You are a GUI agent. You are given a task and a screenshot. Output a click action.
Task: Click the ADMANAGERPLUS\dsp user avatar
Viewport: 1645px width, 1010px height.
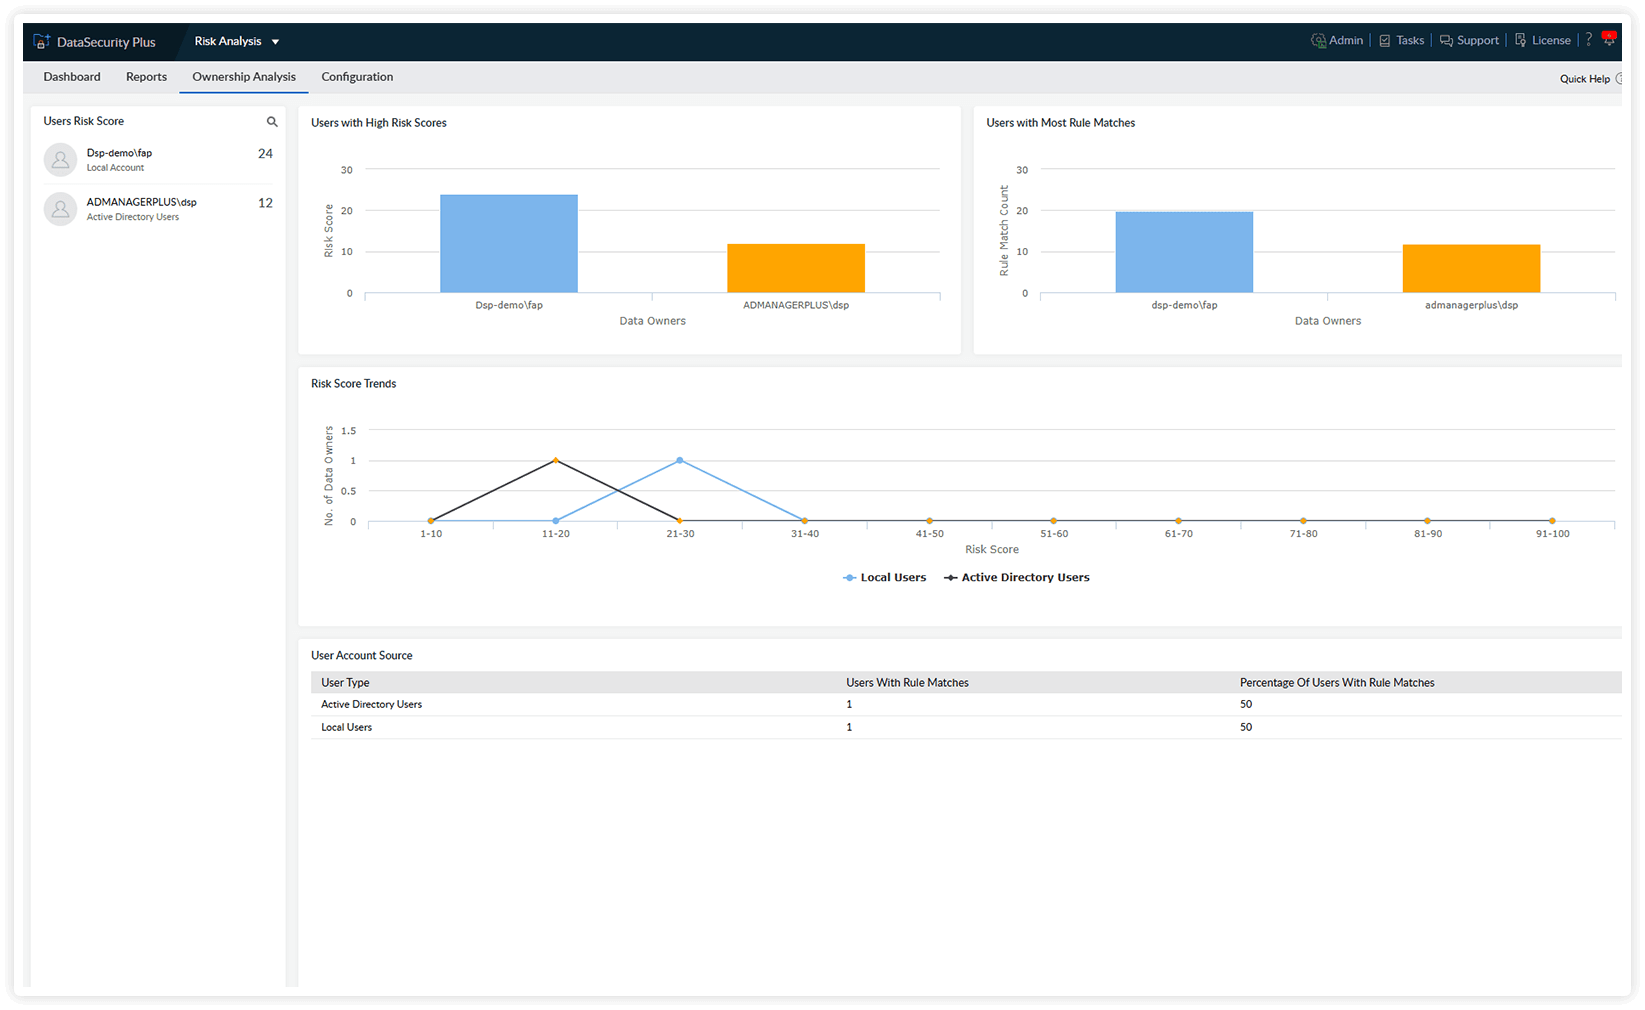tap(60, 208)
